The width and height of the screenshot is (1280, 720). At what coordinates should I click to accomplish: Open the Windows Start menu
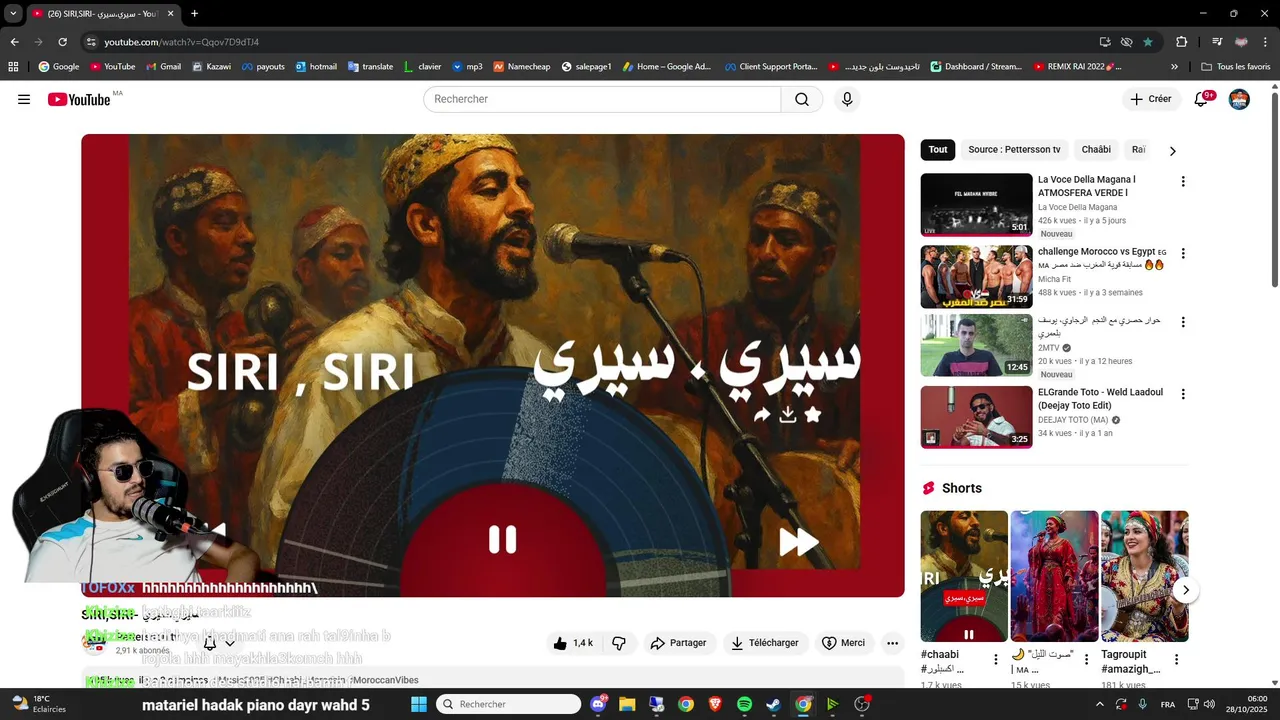coord(419,704)
